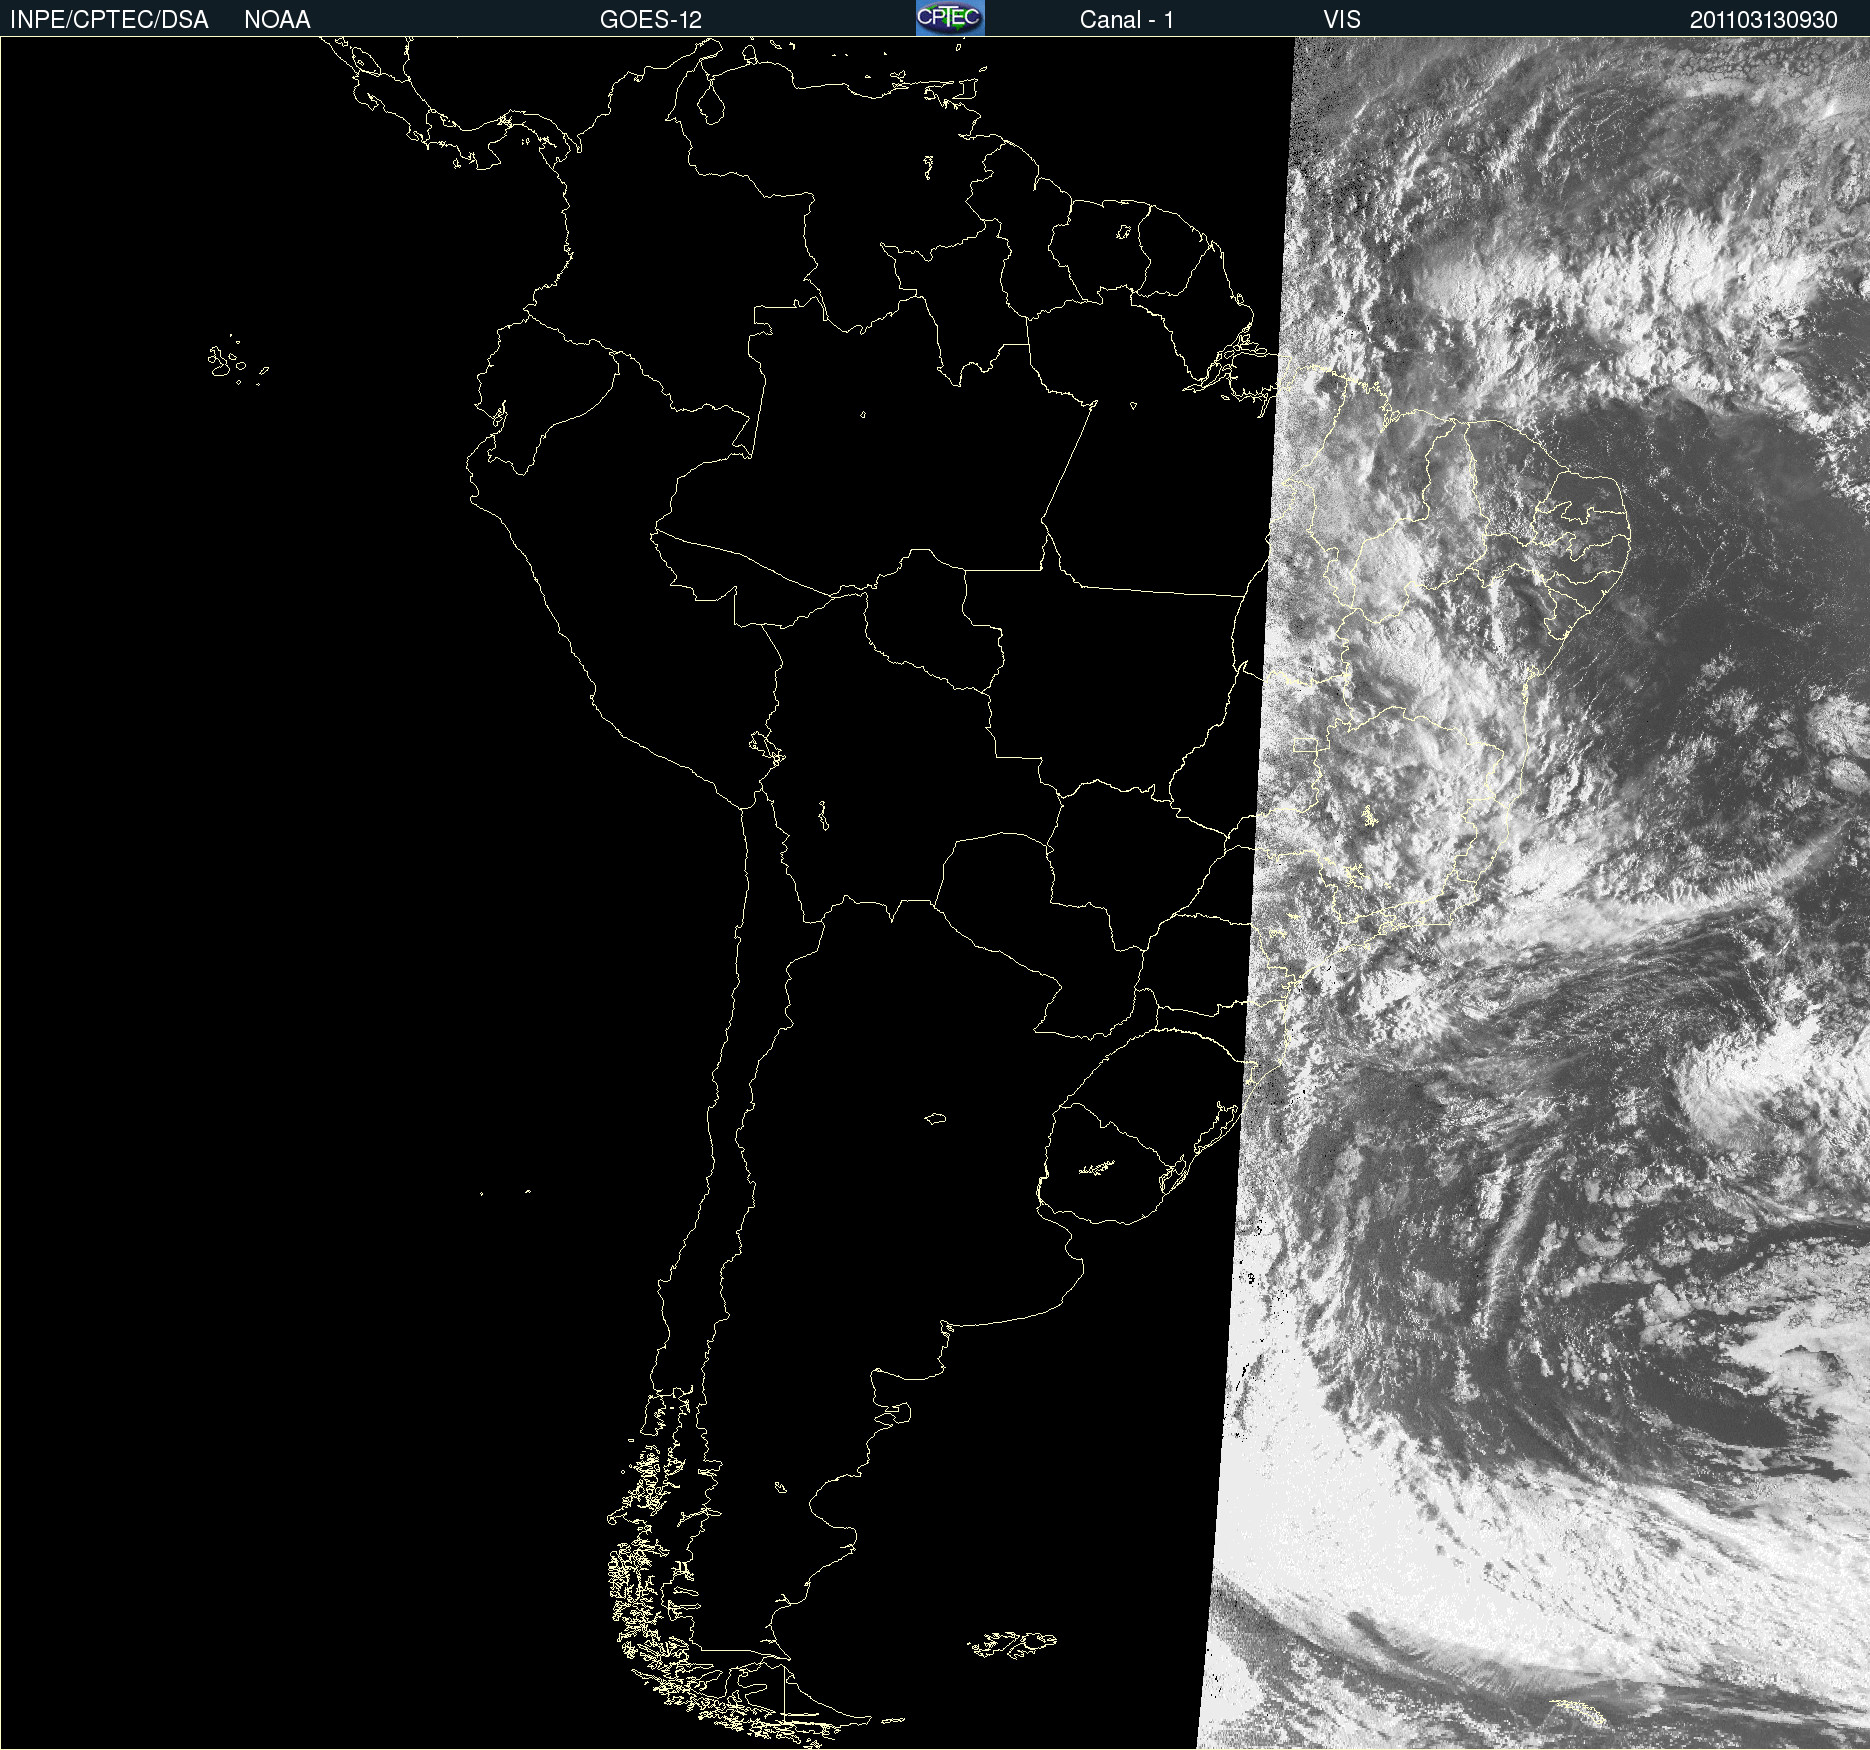This screenshot has height=1750, width=1870.
Task: Click the NOAA label in header
Action: [x=277, y=20]
